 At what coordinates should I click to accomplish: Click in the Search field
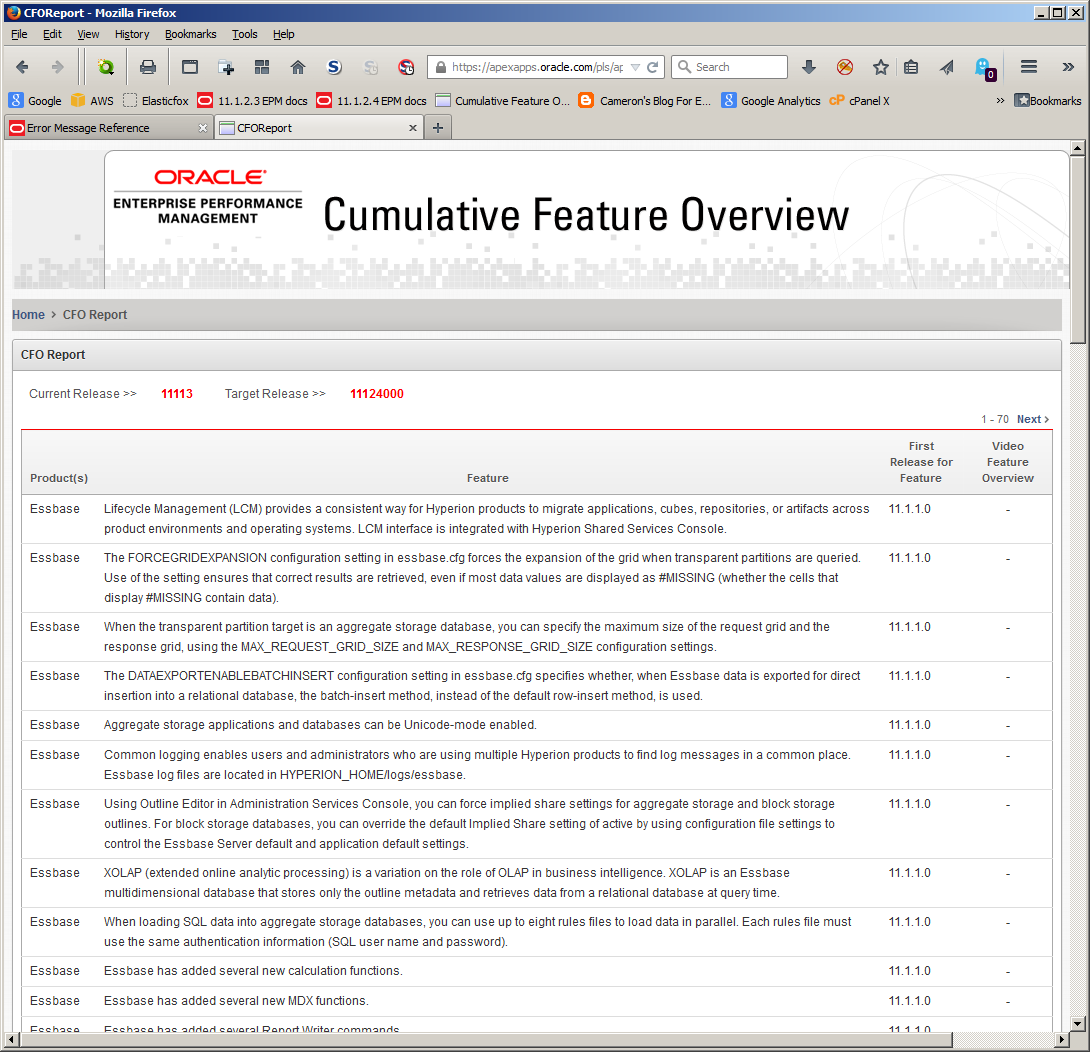pos(729,67)
